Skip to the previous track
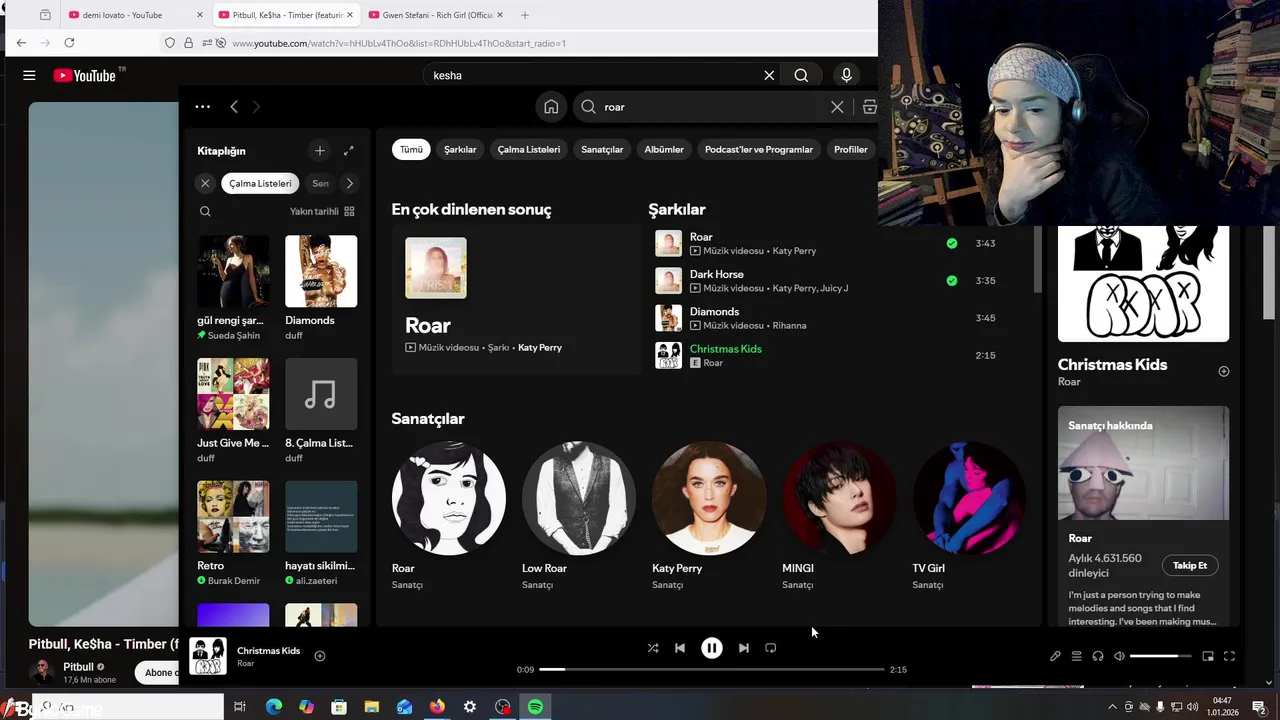Viewport: 1280px width, 720px height. click(x=680, y=648)
